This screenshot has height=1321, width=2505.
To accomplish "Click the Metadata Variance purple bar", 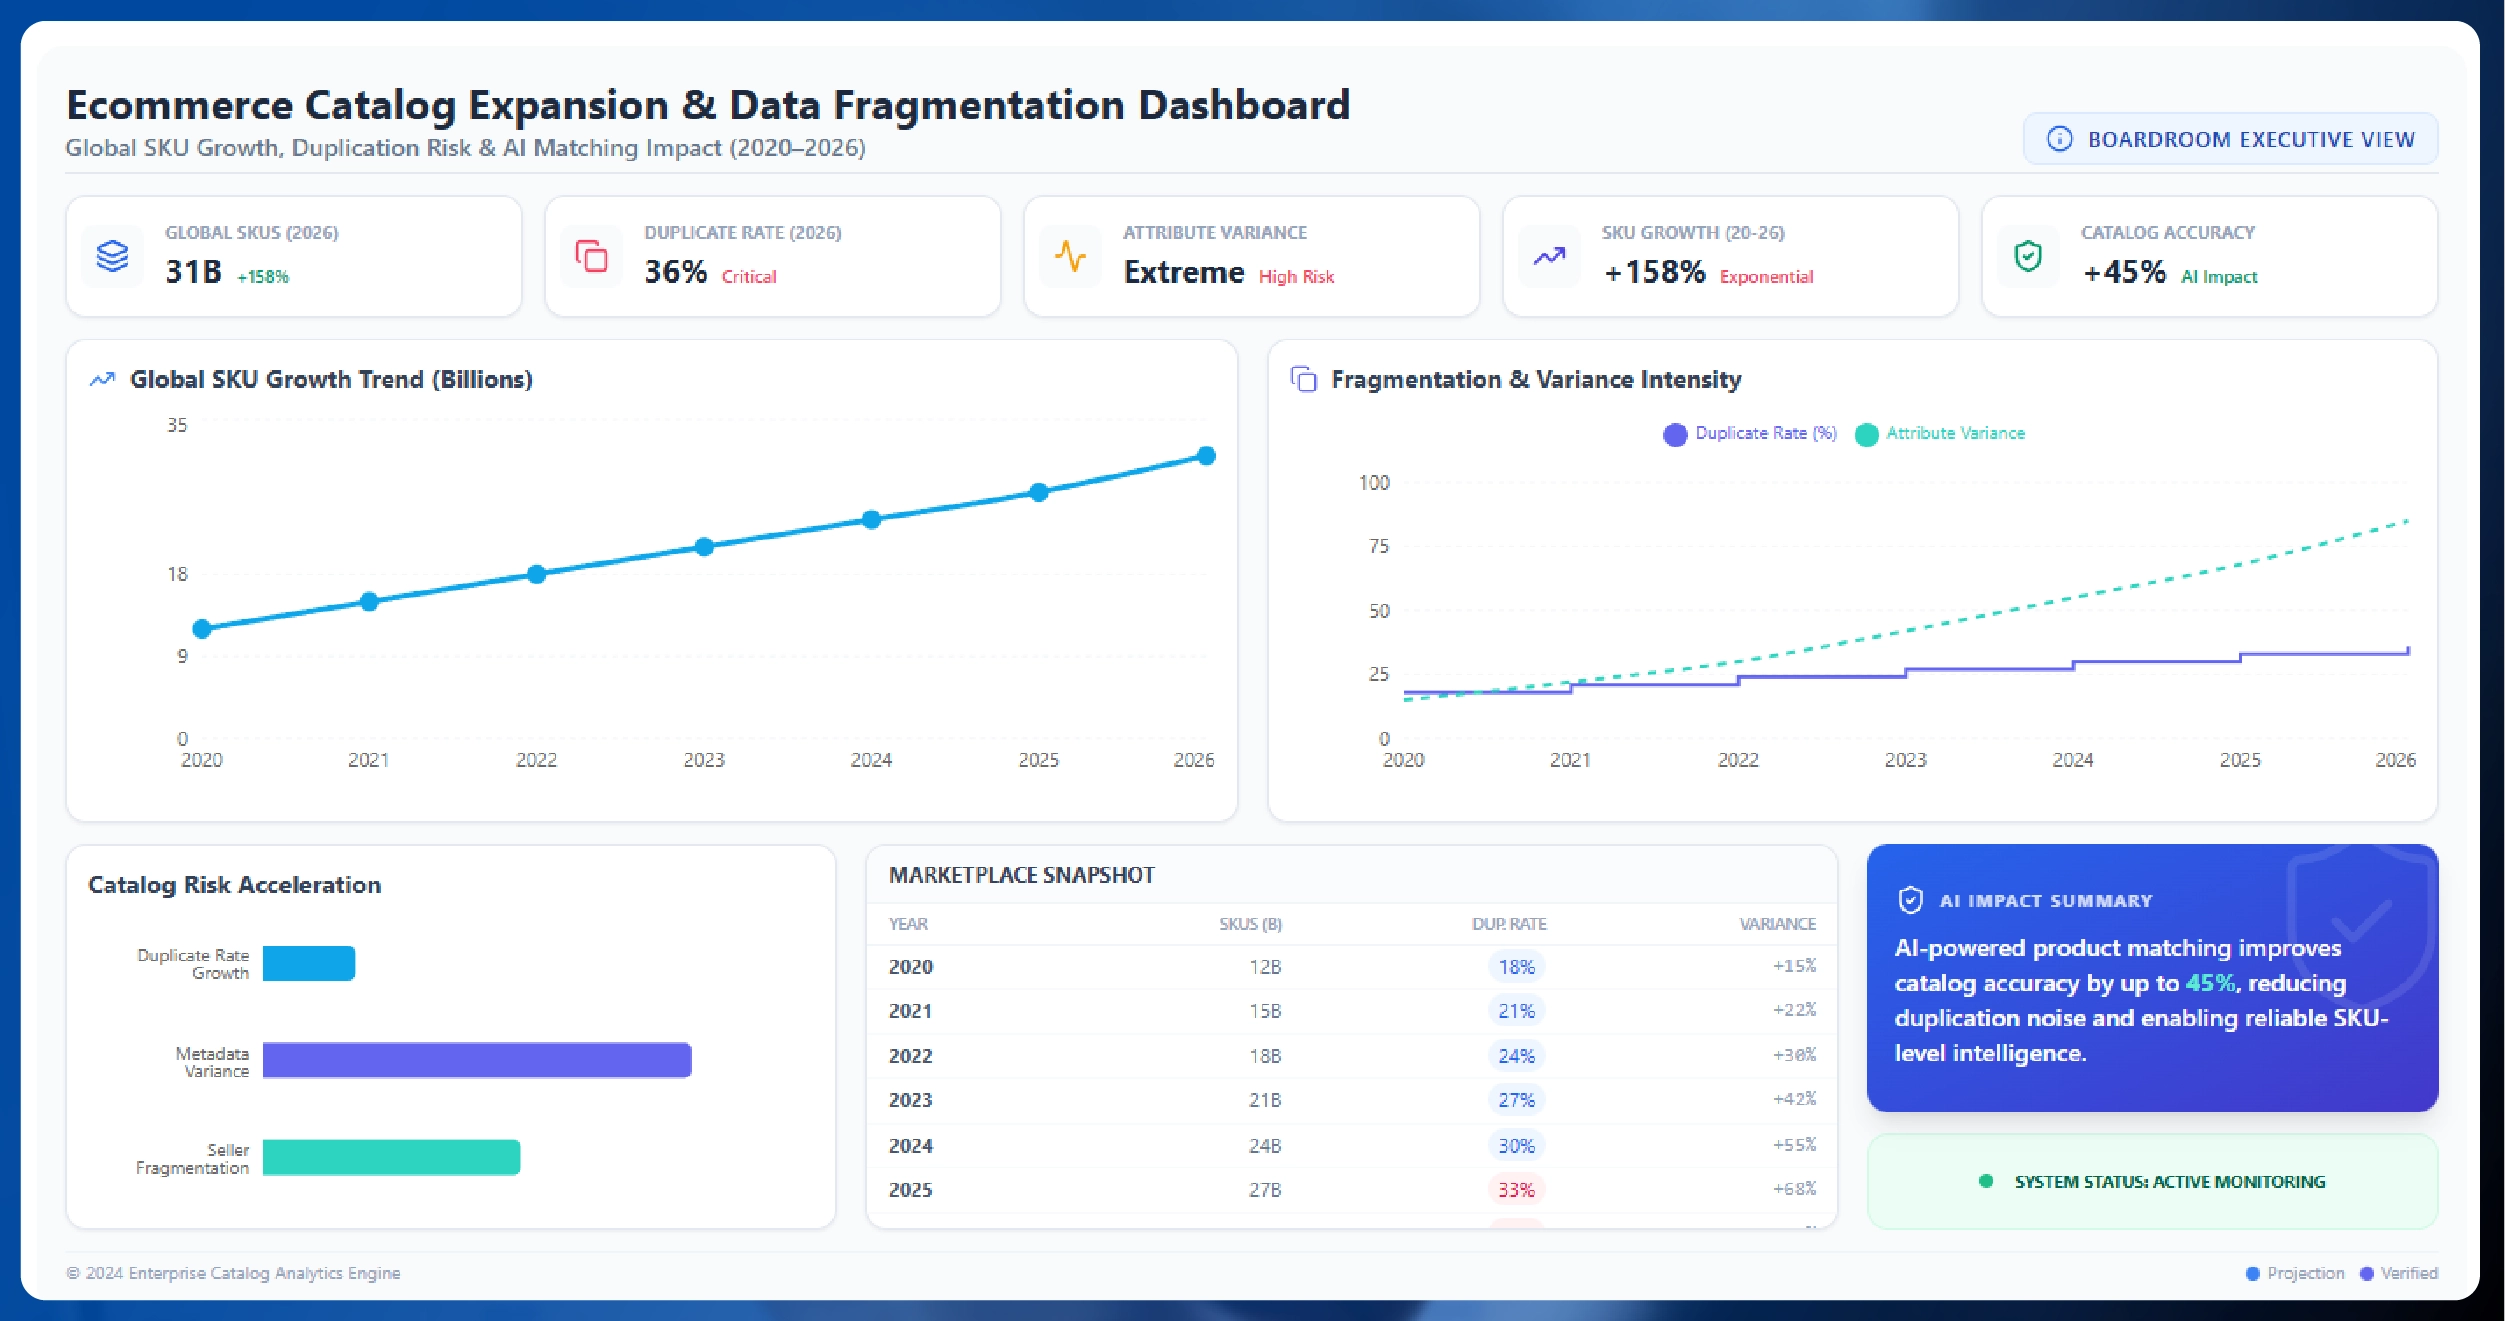I will click(477, 1060).
